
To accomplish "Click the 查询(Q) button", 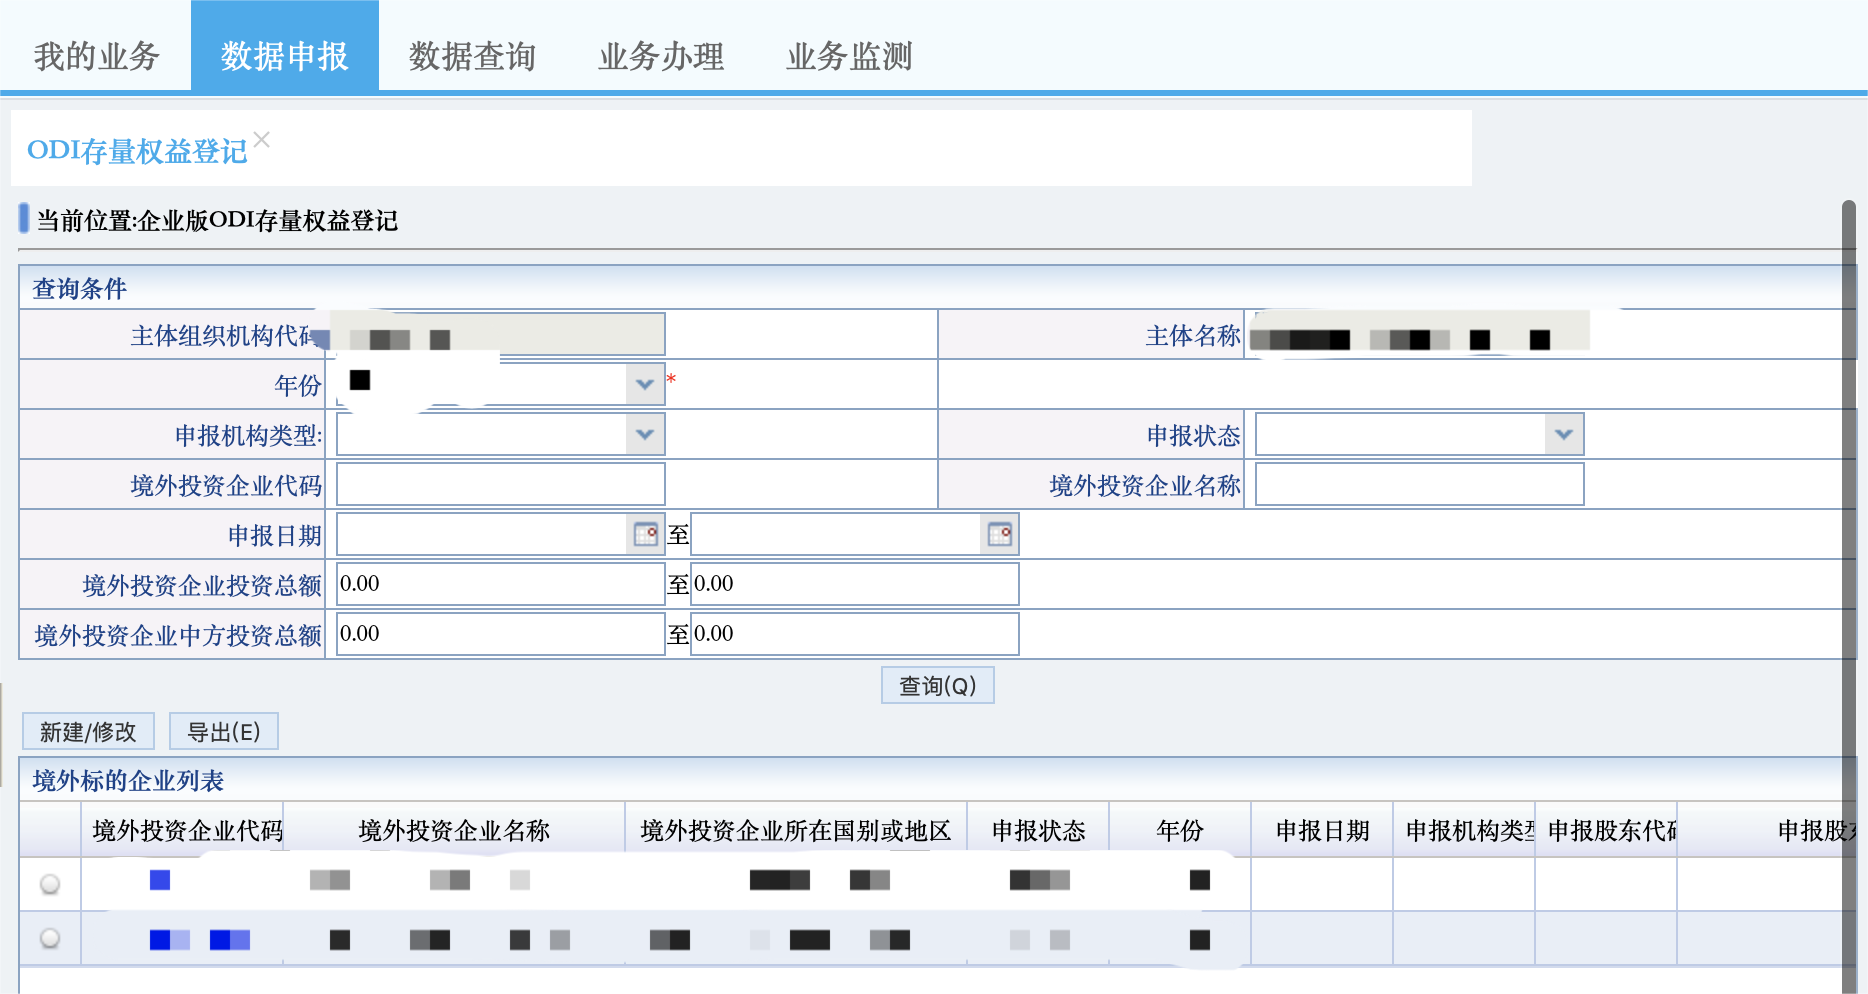I will click(938, 685).
